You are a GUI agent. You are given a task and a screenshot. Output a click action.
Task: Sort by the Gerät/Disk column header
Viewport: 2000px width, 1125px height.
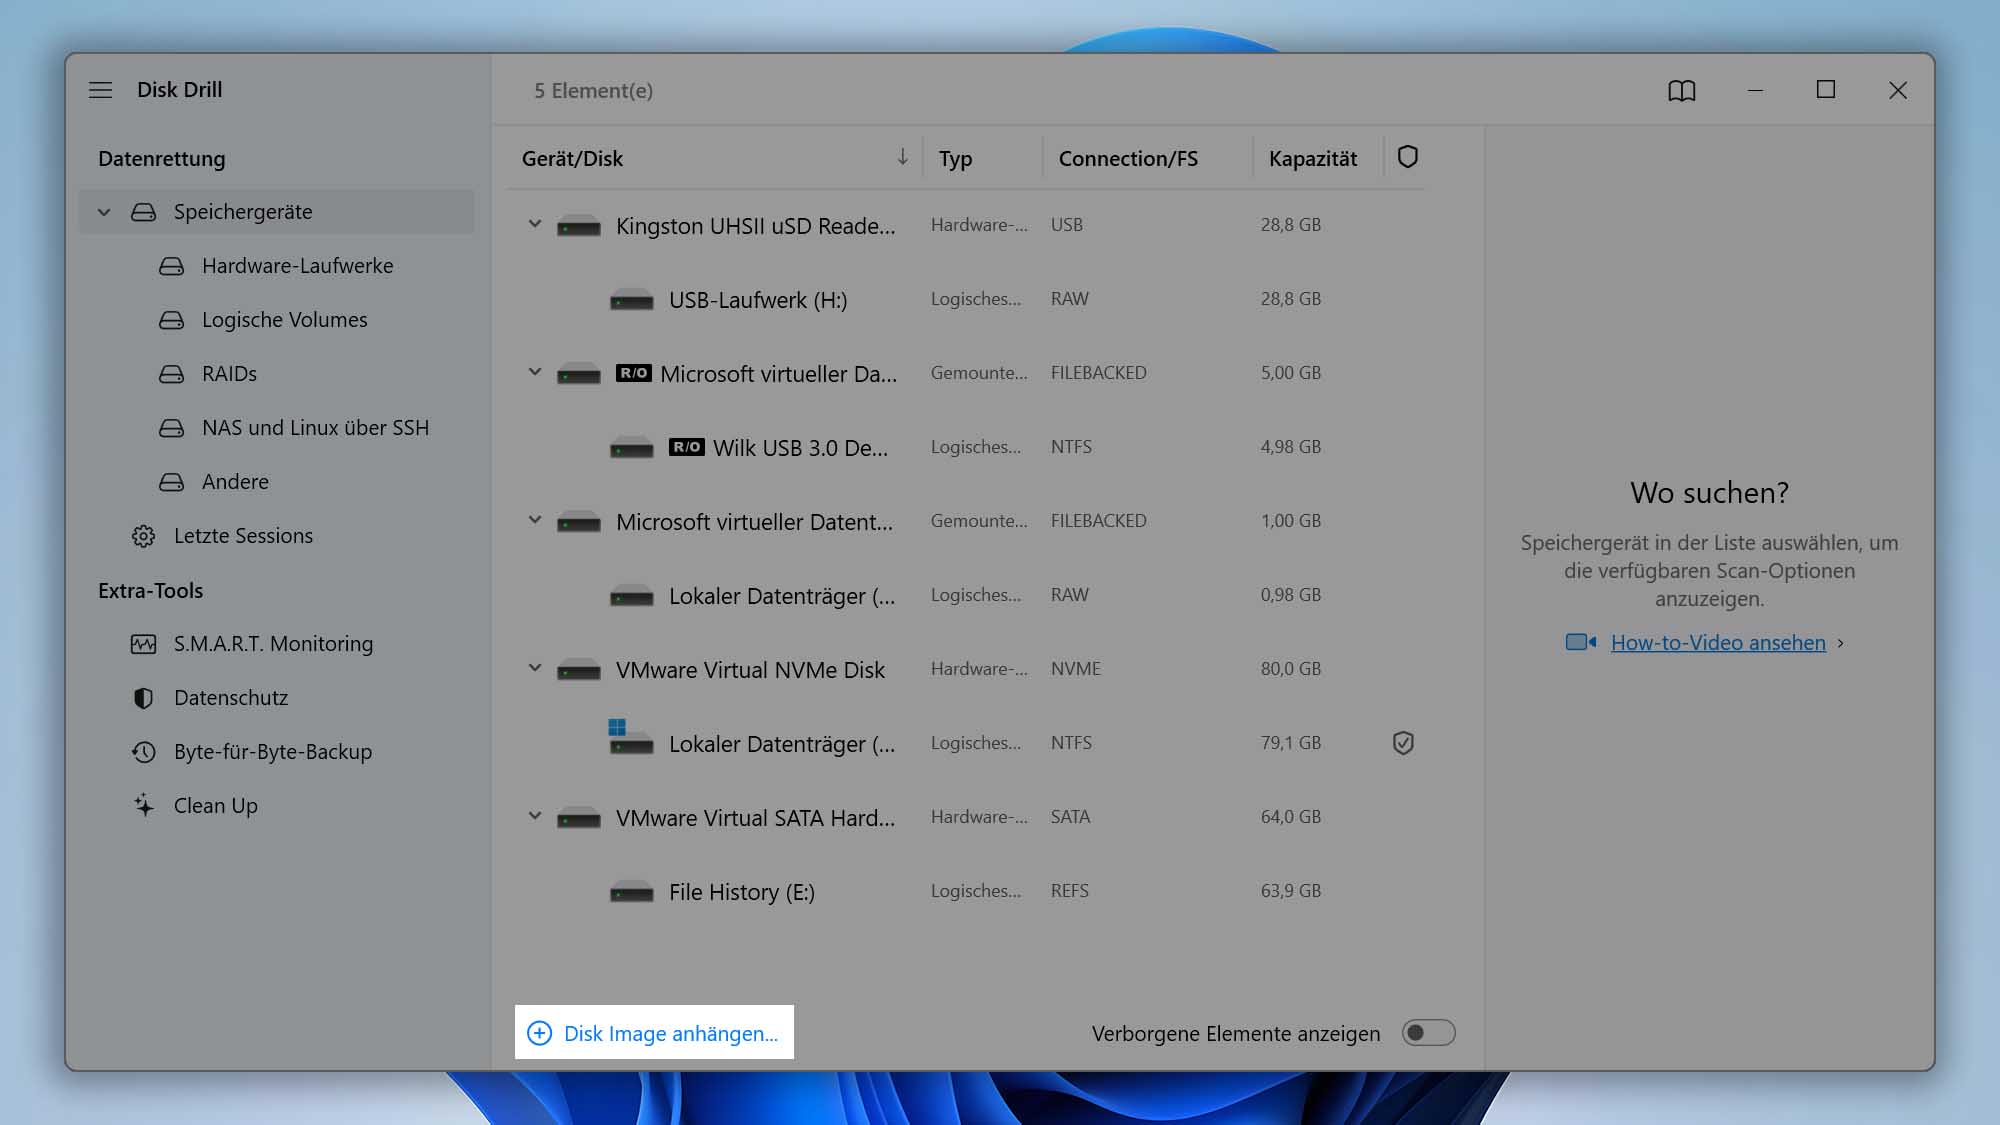pyautogui.click(x=572, y=159)
